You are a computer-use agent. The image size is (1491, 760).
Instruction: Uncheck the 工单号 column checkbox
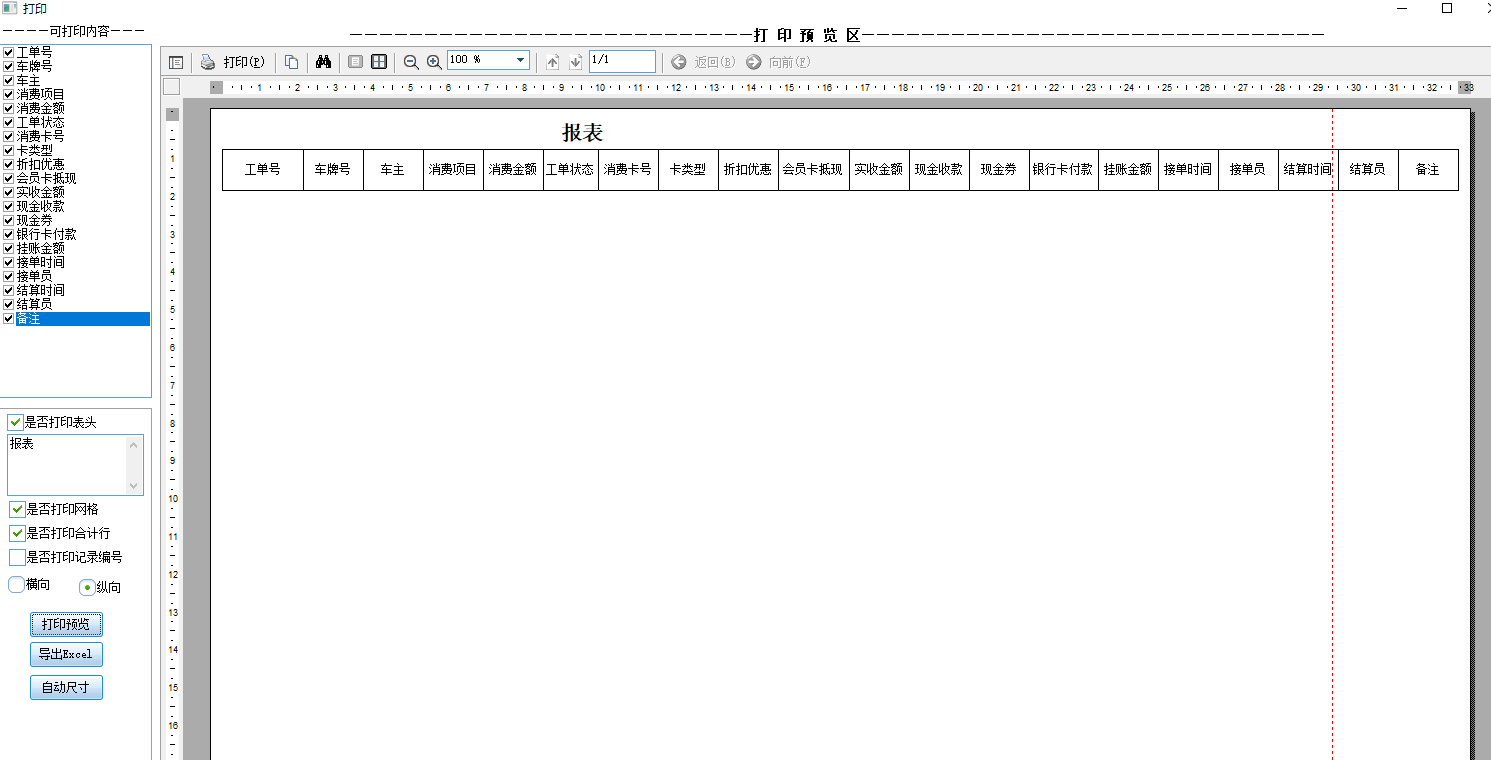tap(9, 52)
